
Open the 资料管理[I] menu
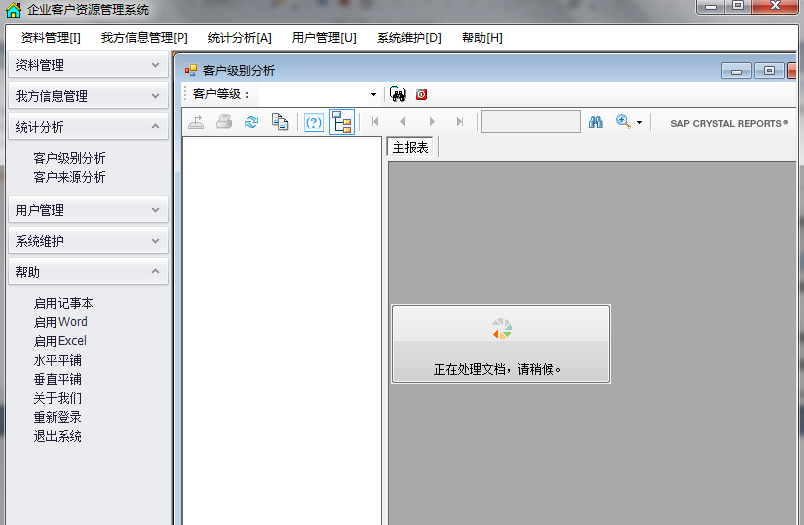50,38
